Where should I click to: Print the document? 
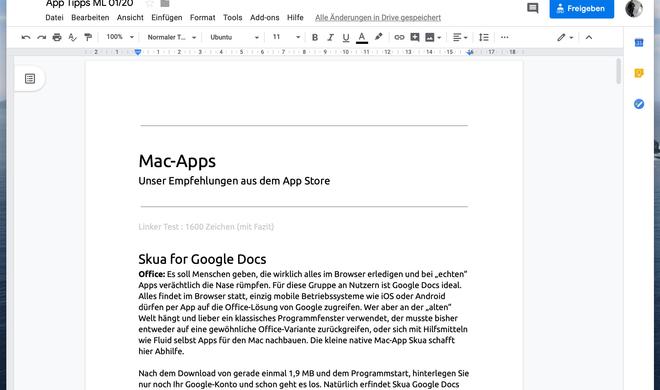pyautogui.click(x=57, y=37)
